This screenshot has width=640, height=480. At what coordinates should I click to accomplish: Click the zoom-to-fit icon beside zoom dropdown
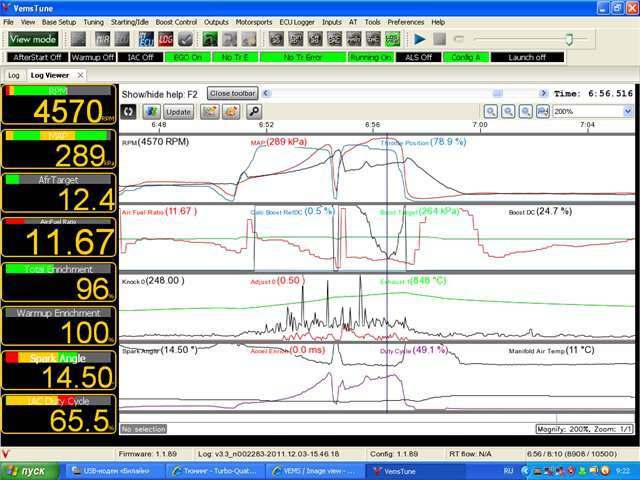click(x=542, y=112)
